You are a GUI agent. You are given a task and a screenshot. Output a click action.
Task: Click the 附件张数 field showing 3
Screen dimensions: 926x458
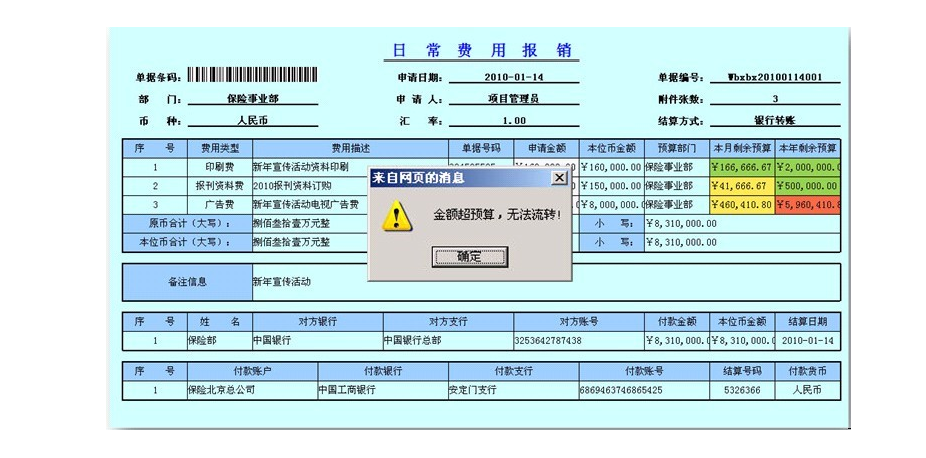pos(775,99)
